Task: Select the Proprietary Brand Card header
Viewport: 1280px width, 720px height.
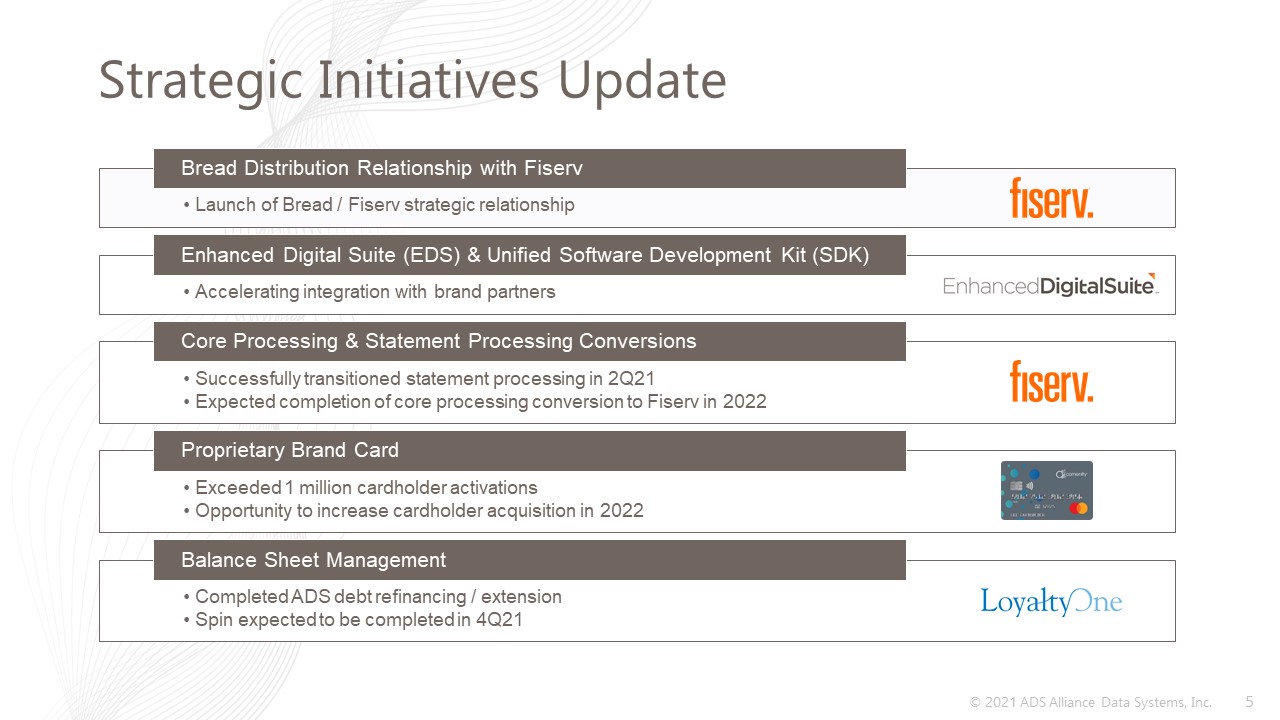Action: pos(530,451)
